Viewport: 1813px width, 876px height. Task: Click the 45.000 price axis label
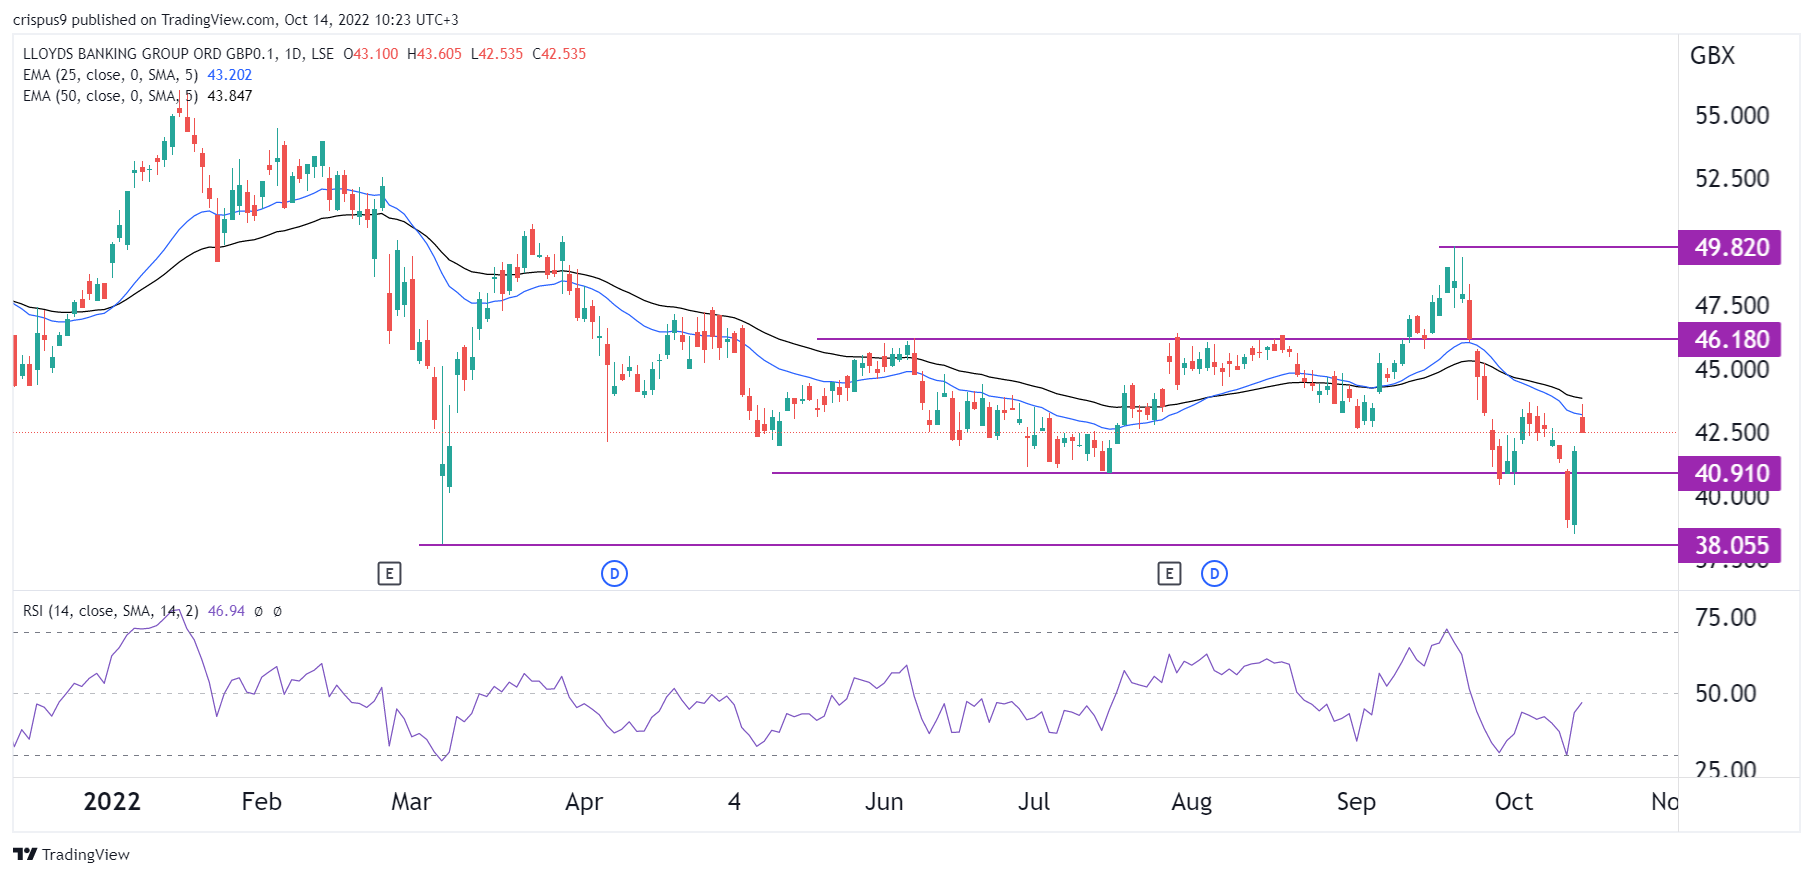(x=1732, y=369)
